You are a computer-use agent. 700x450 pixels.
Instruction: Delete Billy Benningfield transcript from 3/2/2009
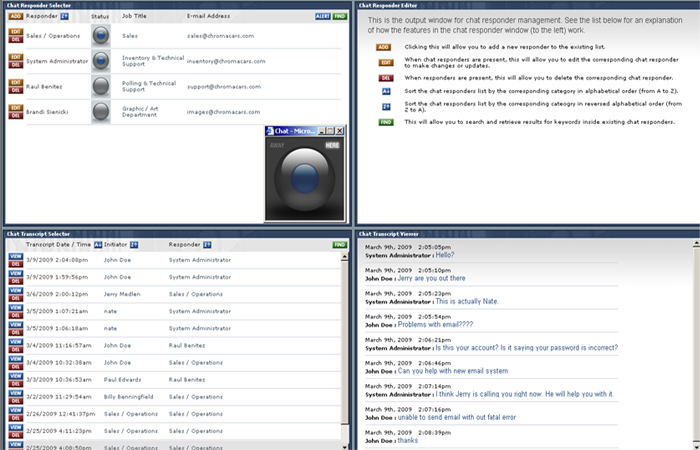(x=16, y=401)
